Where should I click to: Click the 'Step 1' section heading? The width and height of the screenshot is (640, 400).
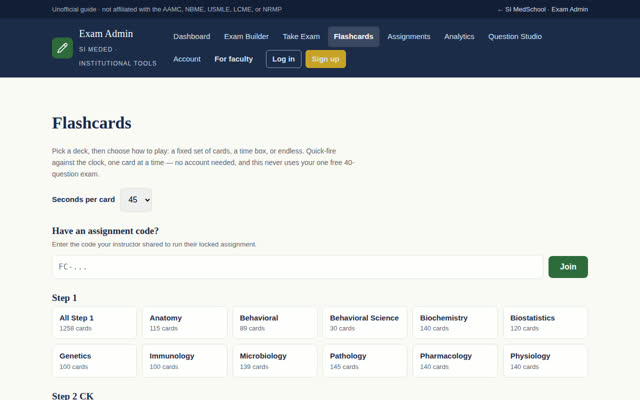(x=64, y=298)
